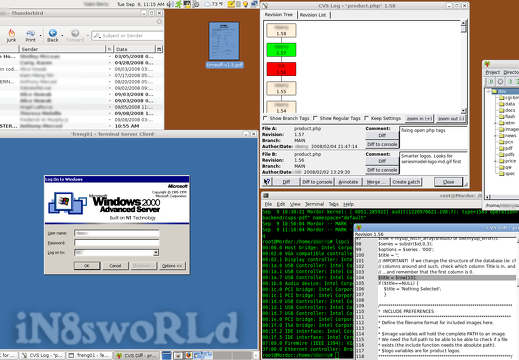Image resolution: width=519 pixels, height=360 pixels.
Task: Enable the Show Branch Tags checkbox
Action: pyautogui.click(x=265, y=118)
